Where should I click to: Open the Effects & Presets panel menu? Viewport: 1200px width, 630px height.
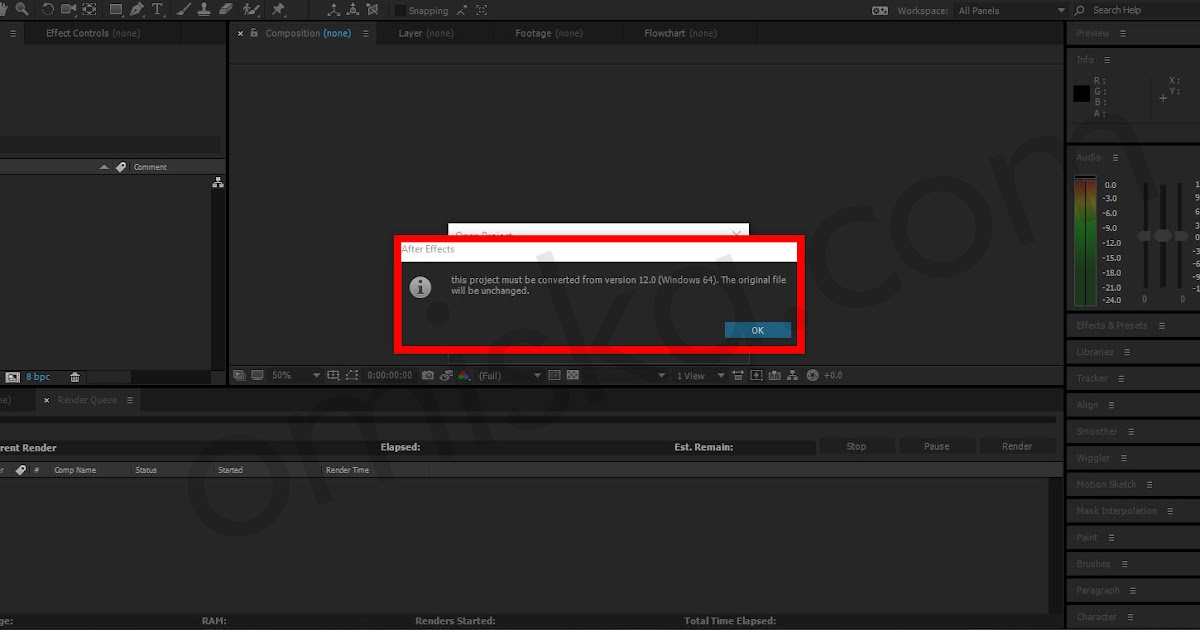(x=1161, y=325)
